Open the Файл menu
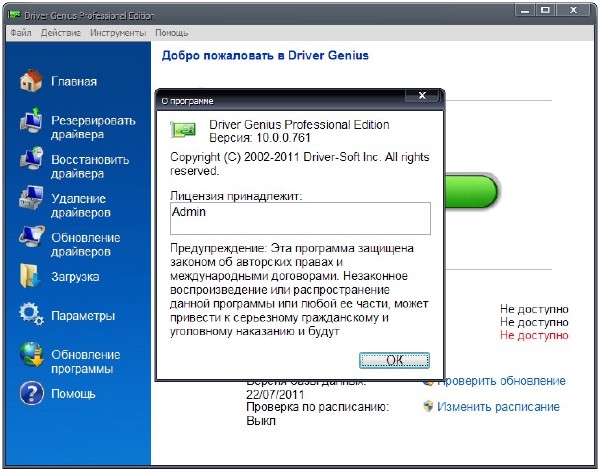The height and width of the screenshot is (472, 600). click(20, 33)
